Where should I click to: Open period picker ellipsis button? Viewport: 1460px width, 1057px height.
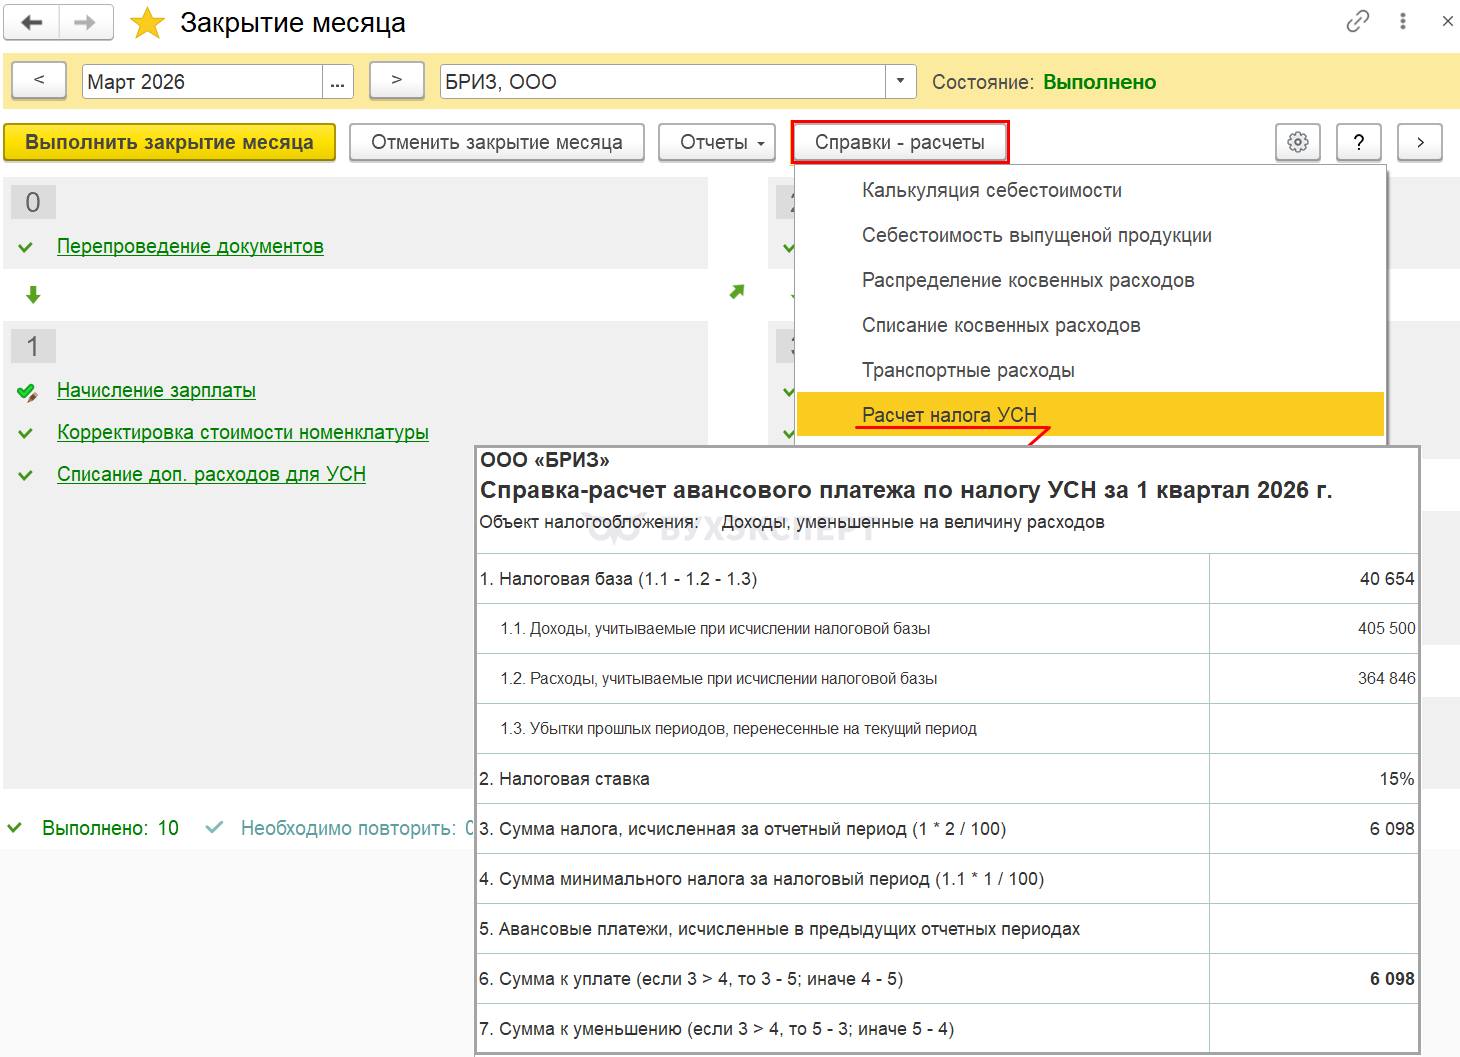[337, 82]
